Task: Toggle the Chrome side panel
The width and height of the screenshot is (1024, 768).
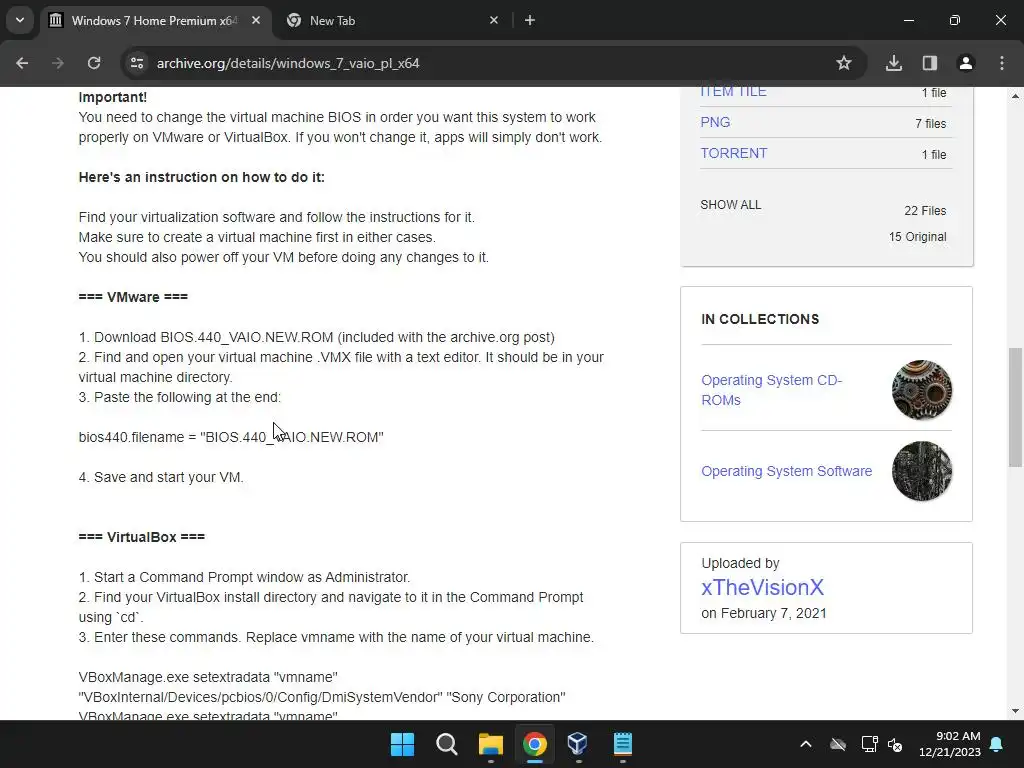Action: point(930,63)
